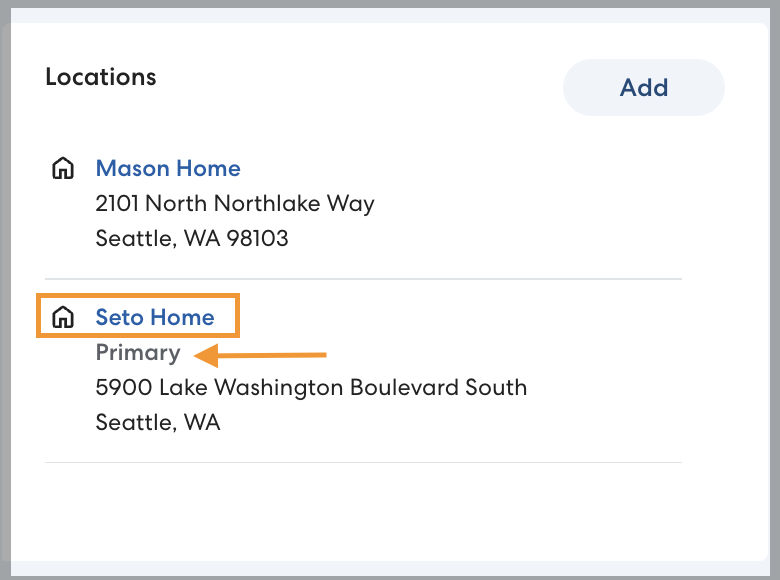This screenshot has height=580, width=780.
Task: Click the house icon beside Seto Home
Action: (x=63, y=318)
